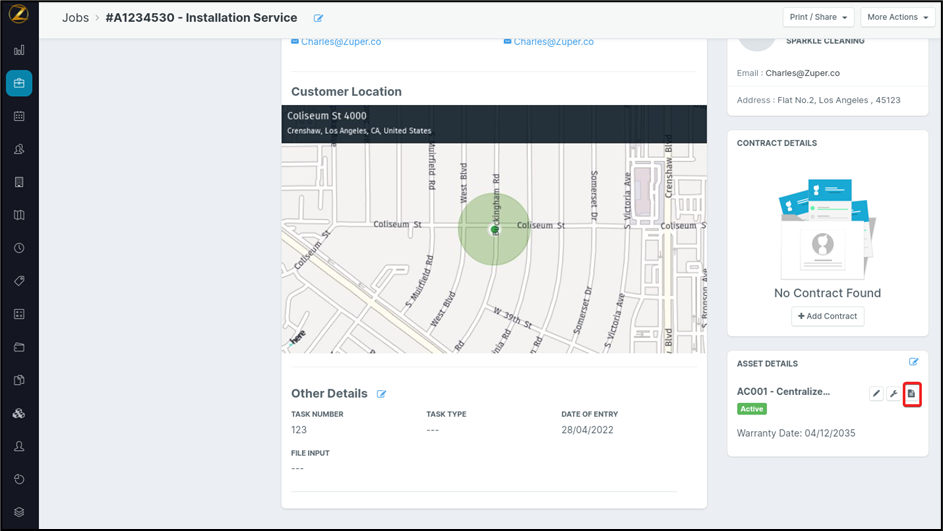Click the clock icon in the sidebar
The image size is (943, 531).
(19, 248)
